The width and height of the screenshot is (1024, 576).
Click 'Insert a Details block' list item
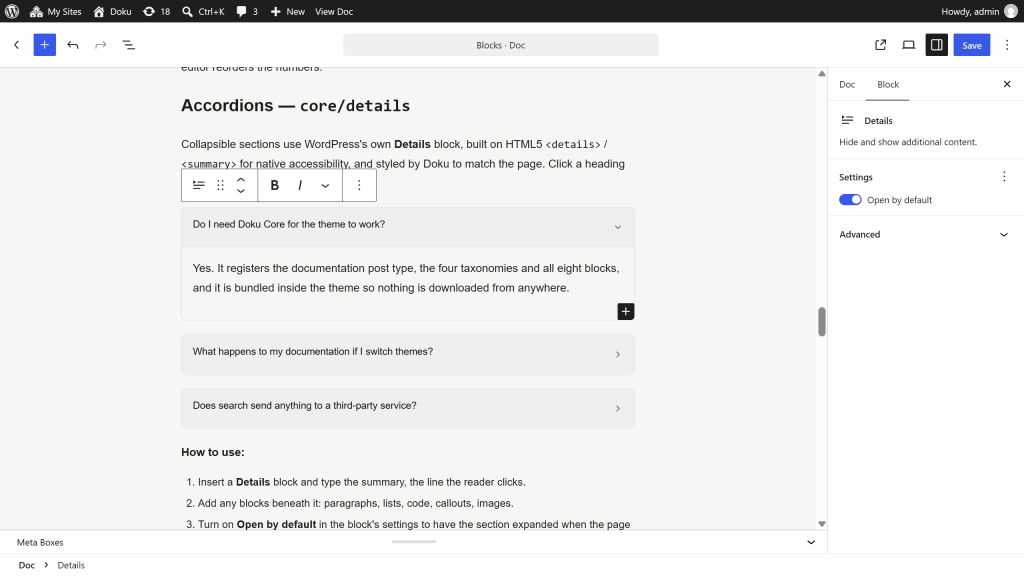click(362, 482)
